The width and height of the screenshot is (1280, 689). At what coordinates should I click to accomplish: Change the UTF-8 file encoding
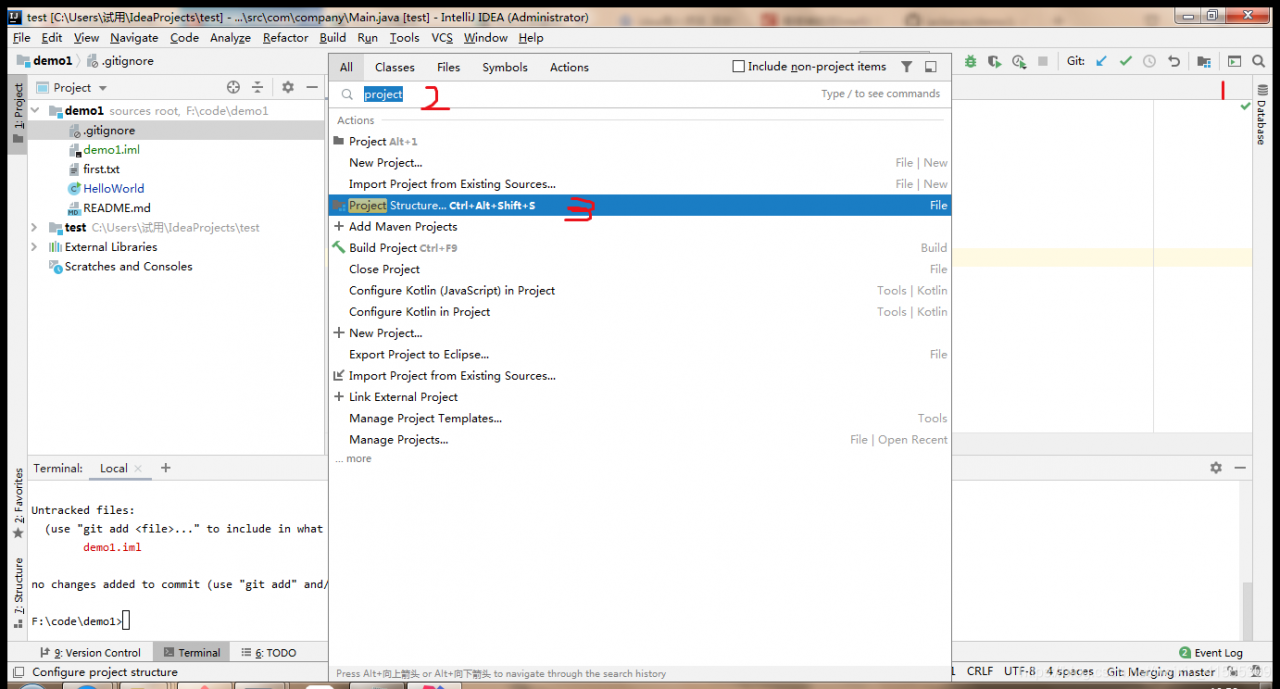click(1020, 672)
